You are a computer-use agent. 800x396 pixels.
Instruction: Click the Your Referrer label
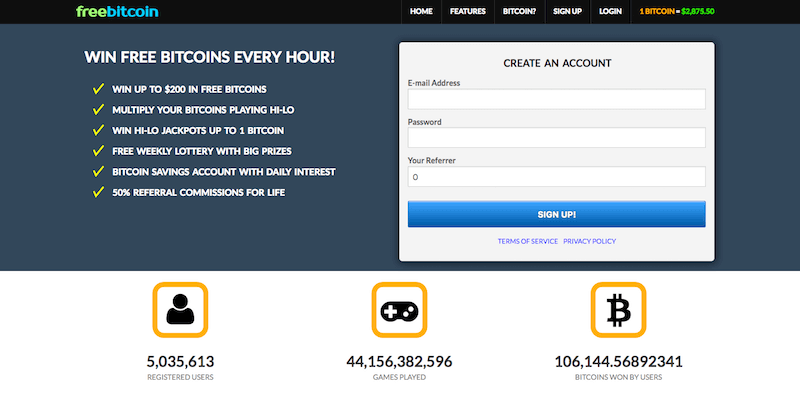432,160
